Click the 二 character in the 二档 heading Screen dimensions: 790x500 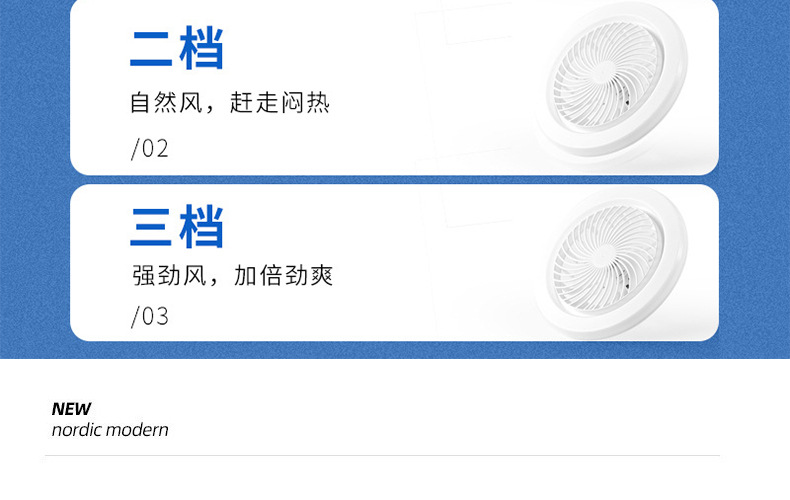pyautogui.click(x=152, y=48)
